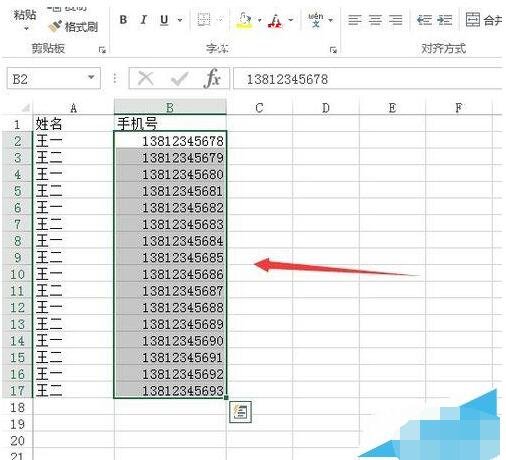Open the underline style dropdown arrow
The height and width of the screenshot is (460, 506).
tap(180, 20)
